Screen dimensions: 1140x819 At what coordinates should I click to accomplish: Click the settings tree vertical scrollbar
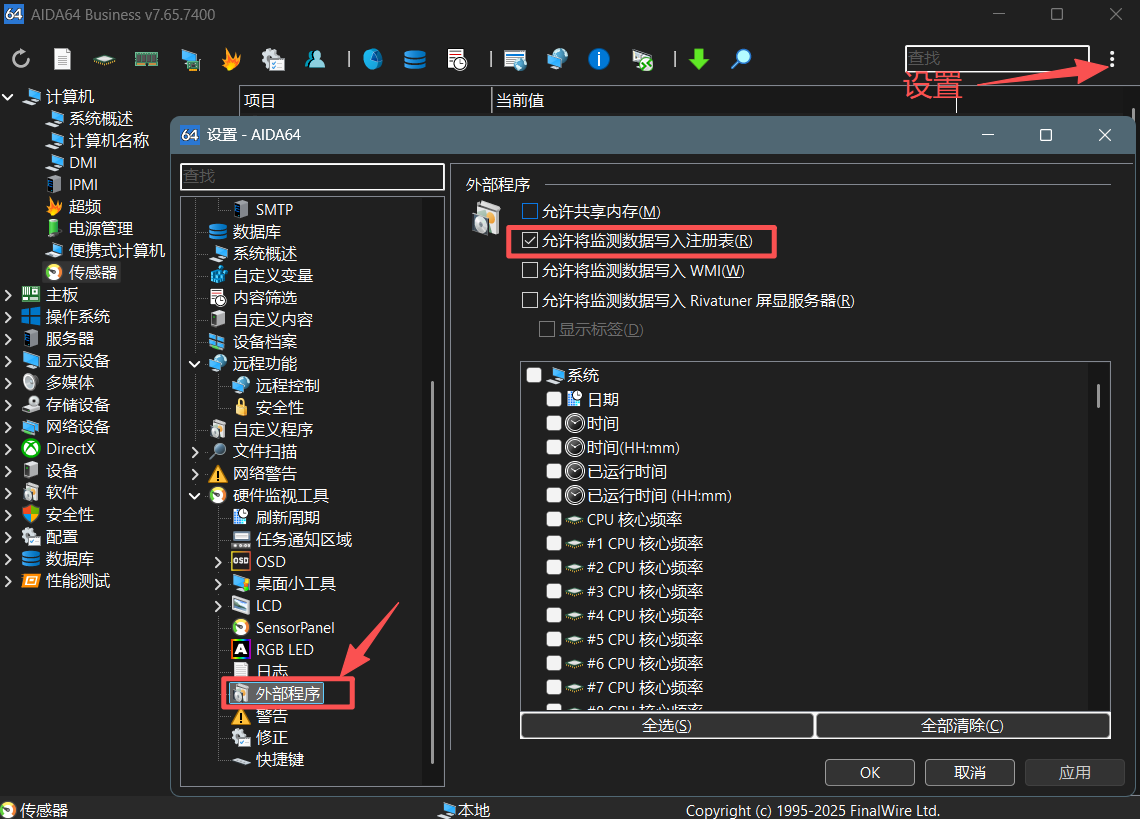433,571
